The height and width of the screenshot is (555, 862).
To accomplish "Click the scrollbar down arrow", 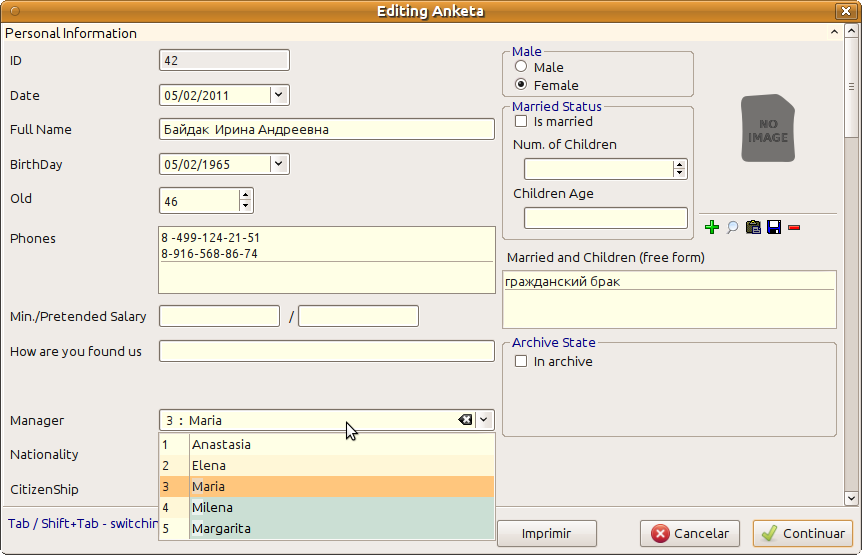I will (x=851, y=498).
